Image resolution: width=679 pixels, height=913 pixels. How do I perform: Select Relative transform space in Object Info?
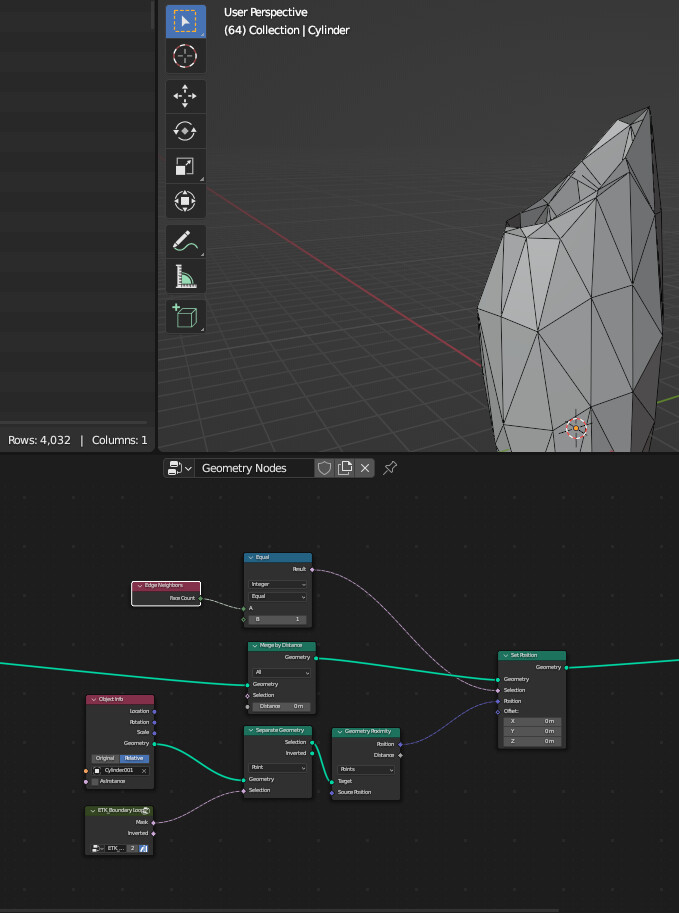135,759
